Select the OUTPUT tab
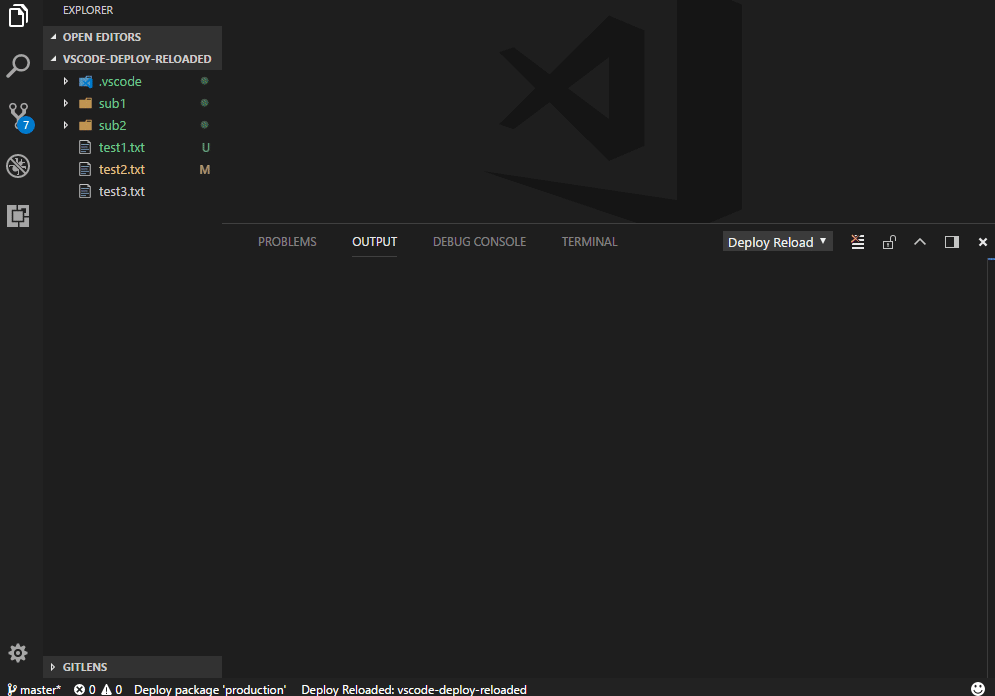Screen dimensions: 995x696 (374, 242)
